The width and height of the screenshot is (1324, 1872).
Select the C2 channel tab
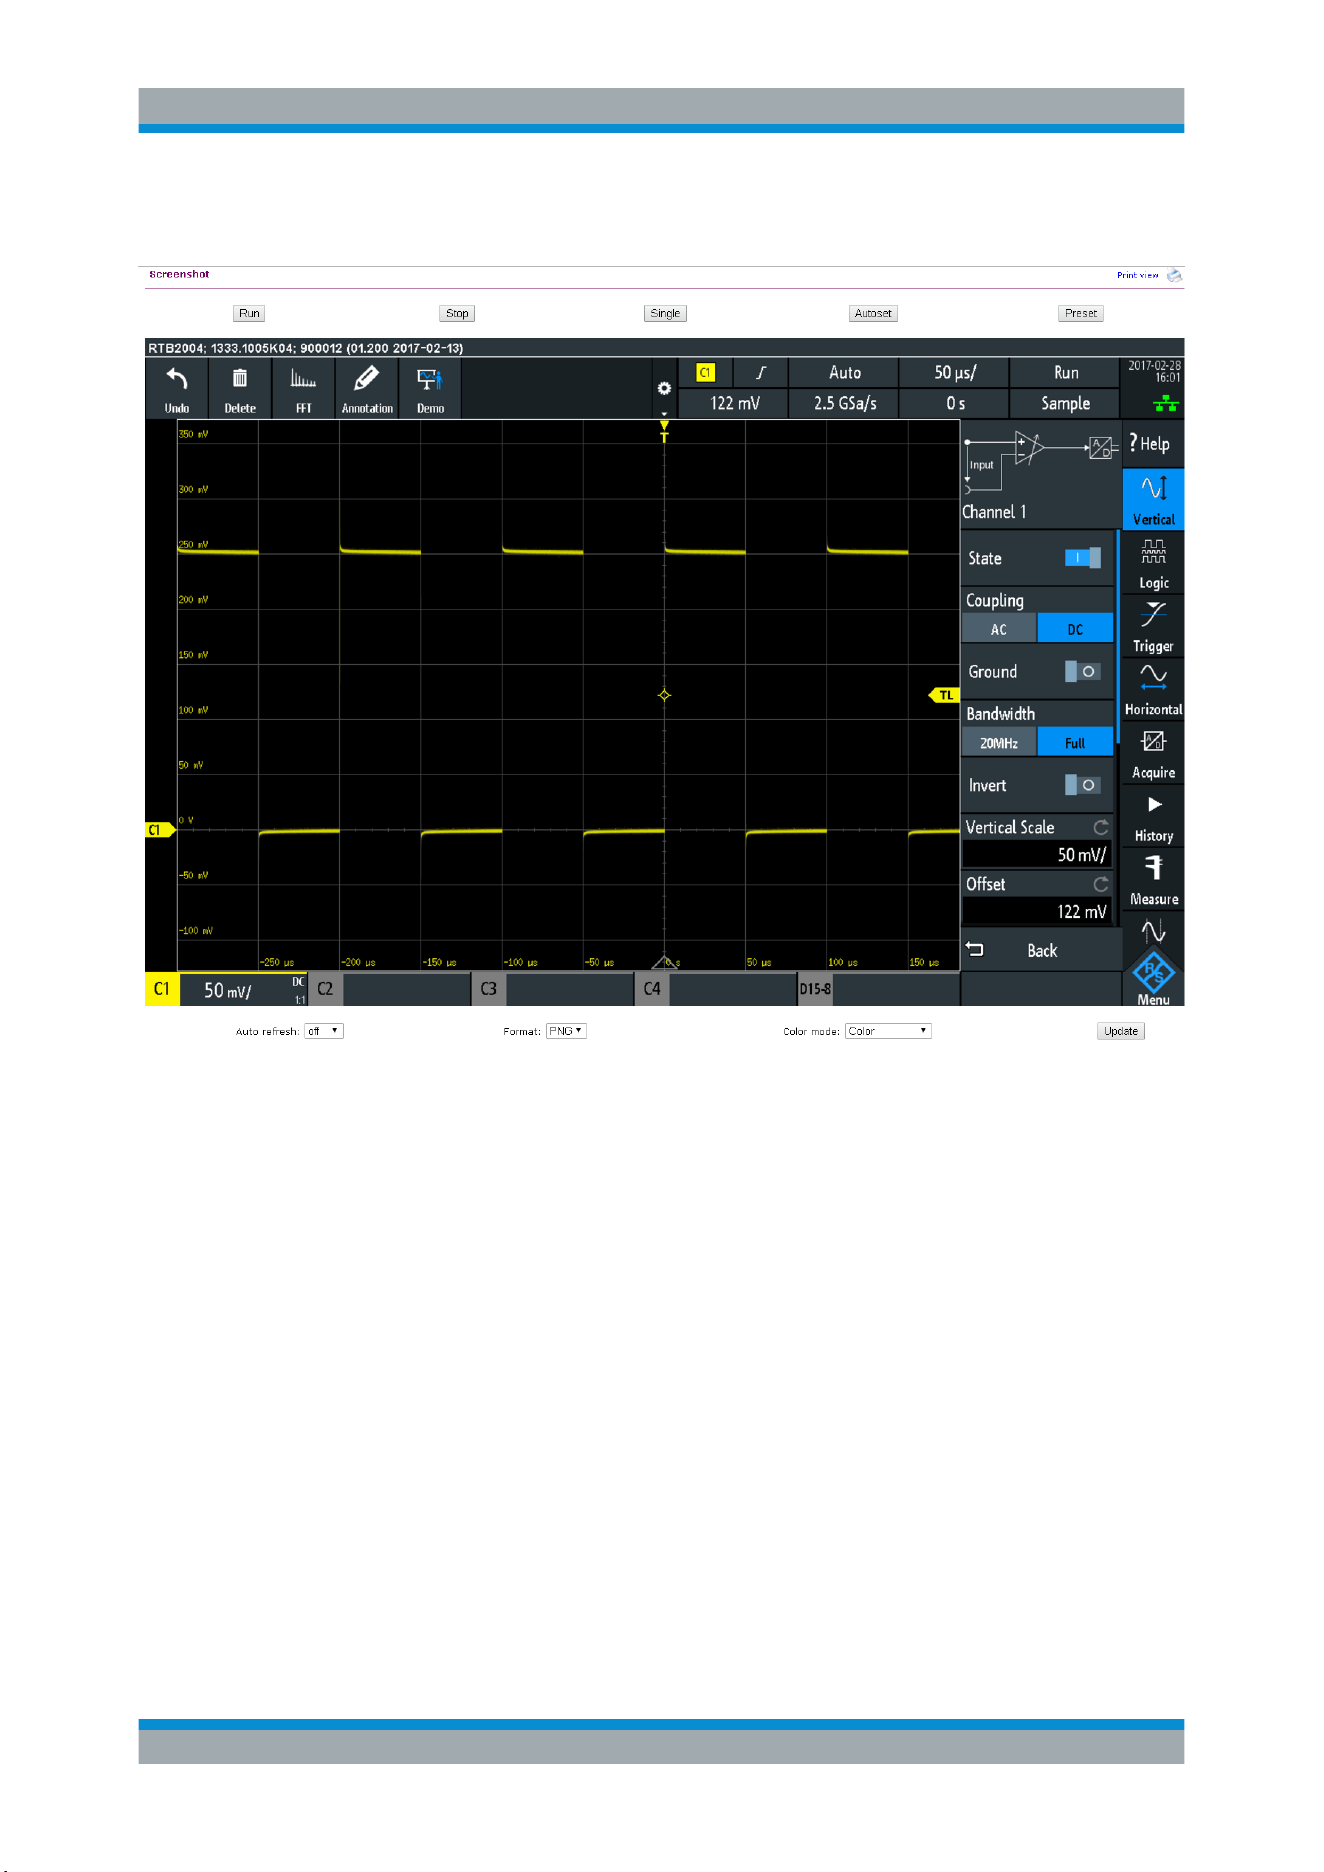tap(389, 989)
